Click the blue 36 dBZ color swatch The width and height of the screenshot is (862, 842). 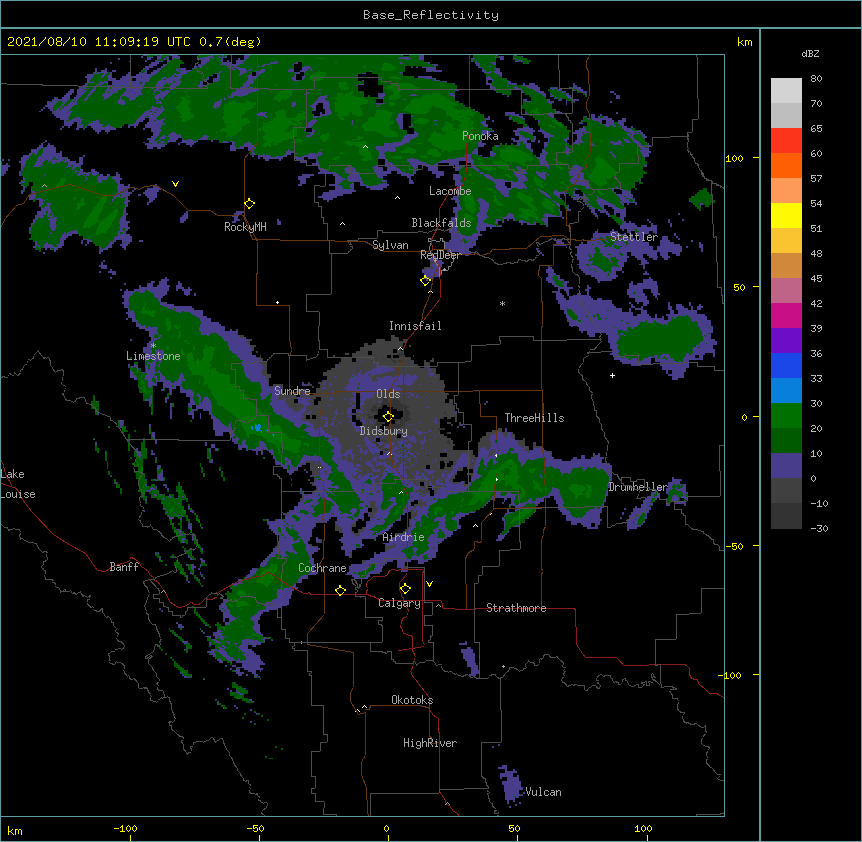coord(786,365)
